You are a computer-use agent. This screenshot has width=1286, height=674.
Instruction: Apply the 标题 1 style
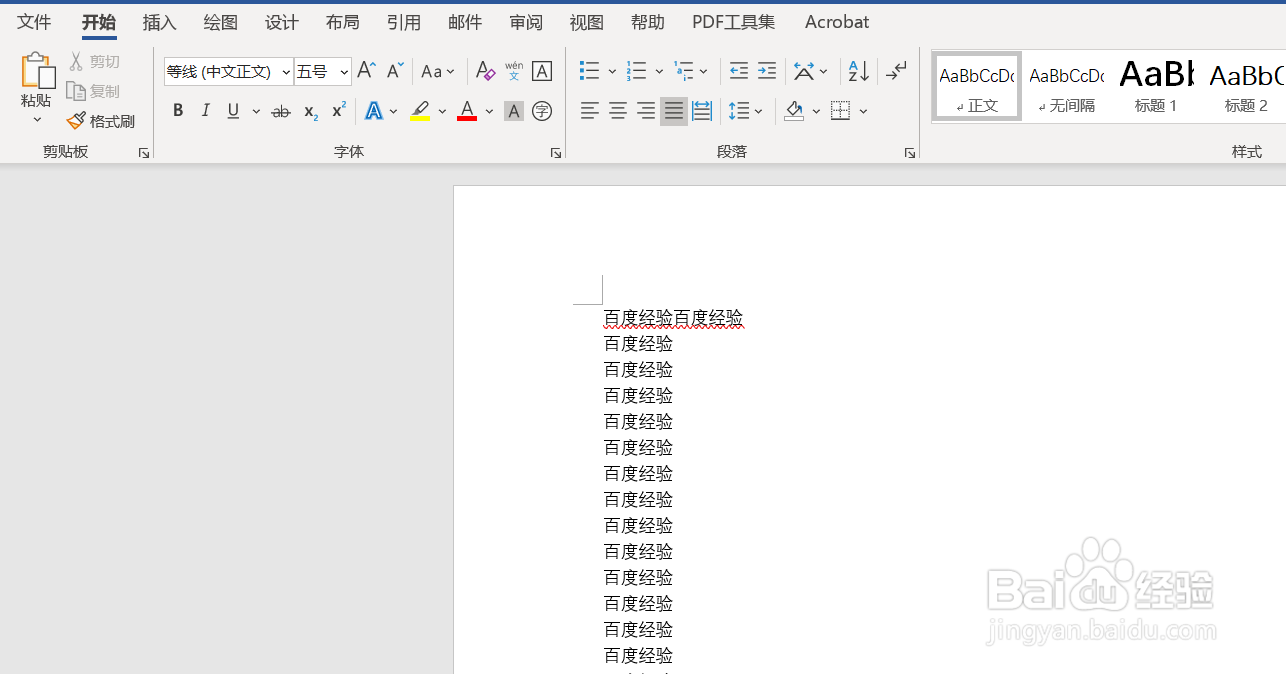tap(1156, 85)
